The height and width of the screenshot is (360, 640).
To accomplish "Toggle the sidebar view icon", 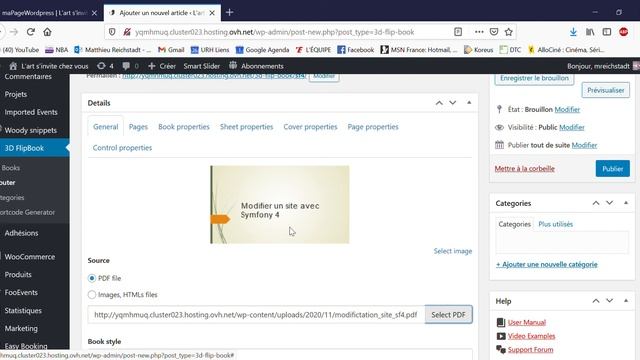I will (607, 32).
